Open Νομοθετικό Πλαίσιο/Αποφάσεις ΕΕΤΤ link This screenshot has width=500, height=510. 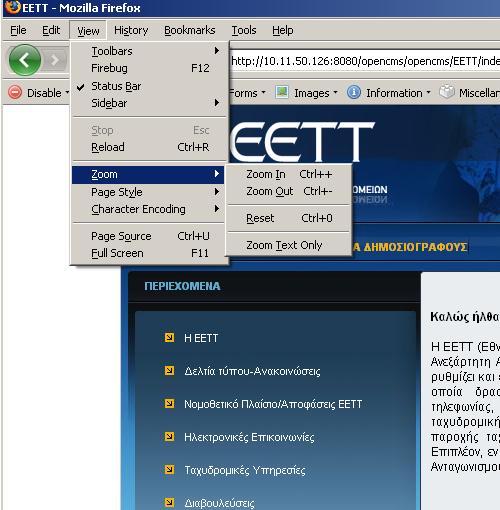[273, 404]
